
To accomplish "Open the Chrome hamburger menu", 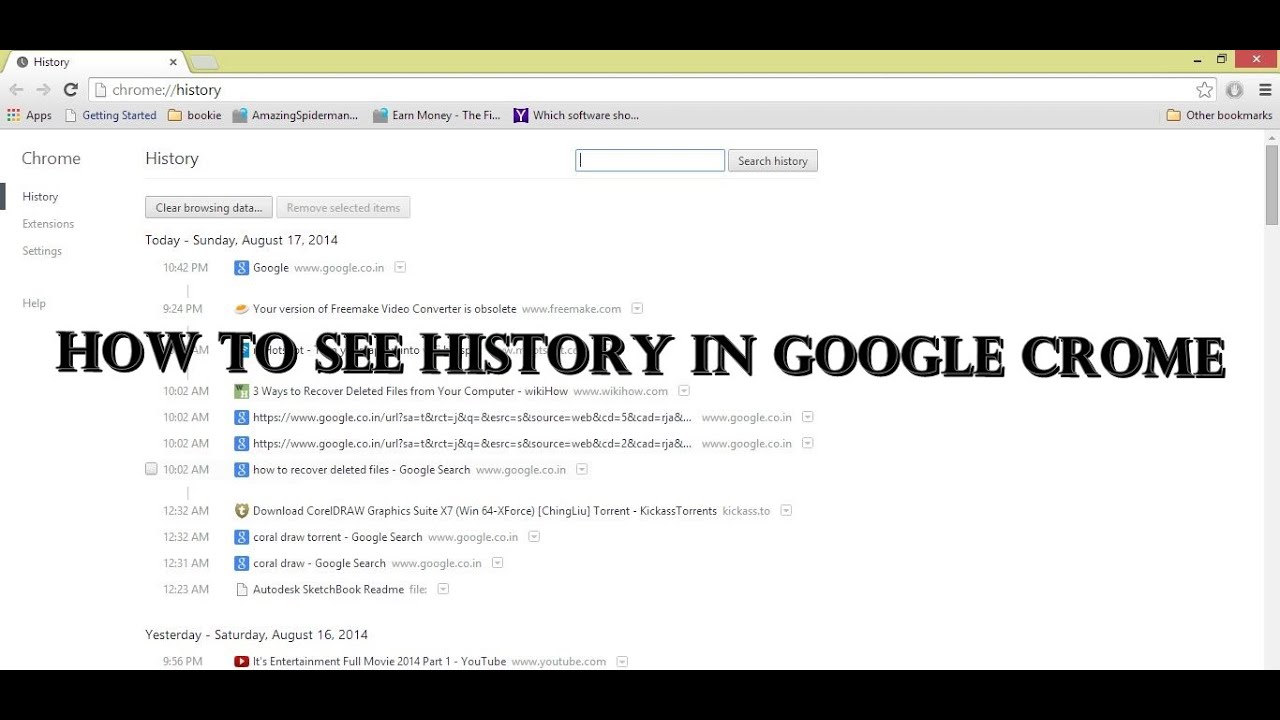I will (1265, 90).
